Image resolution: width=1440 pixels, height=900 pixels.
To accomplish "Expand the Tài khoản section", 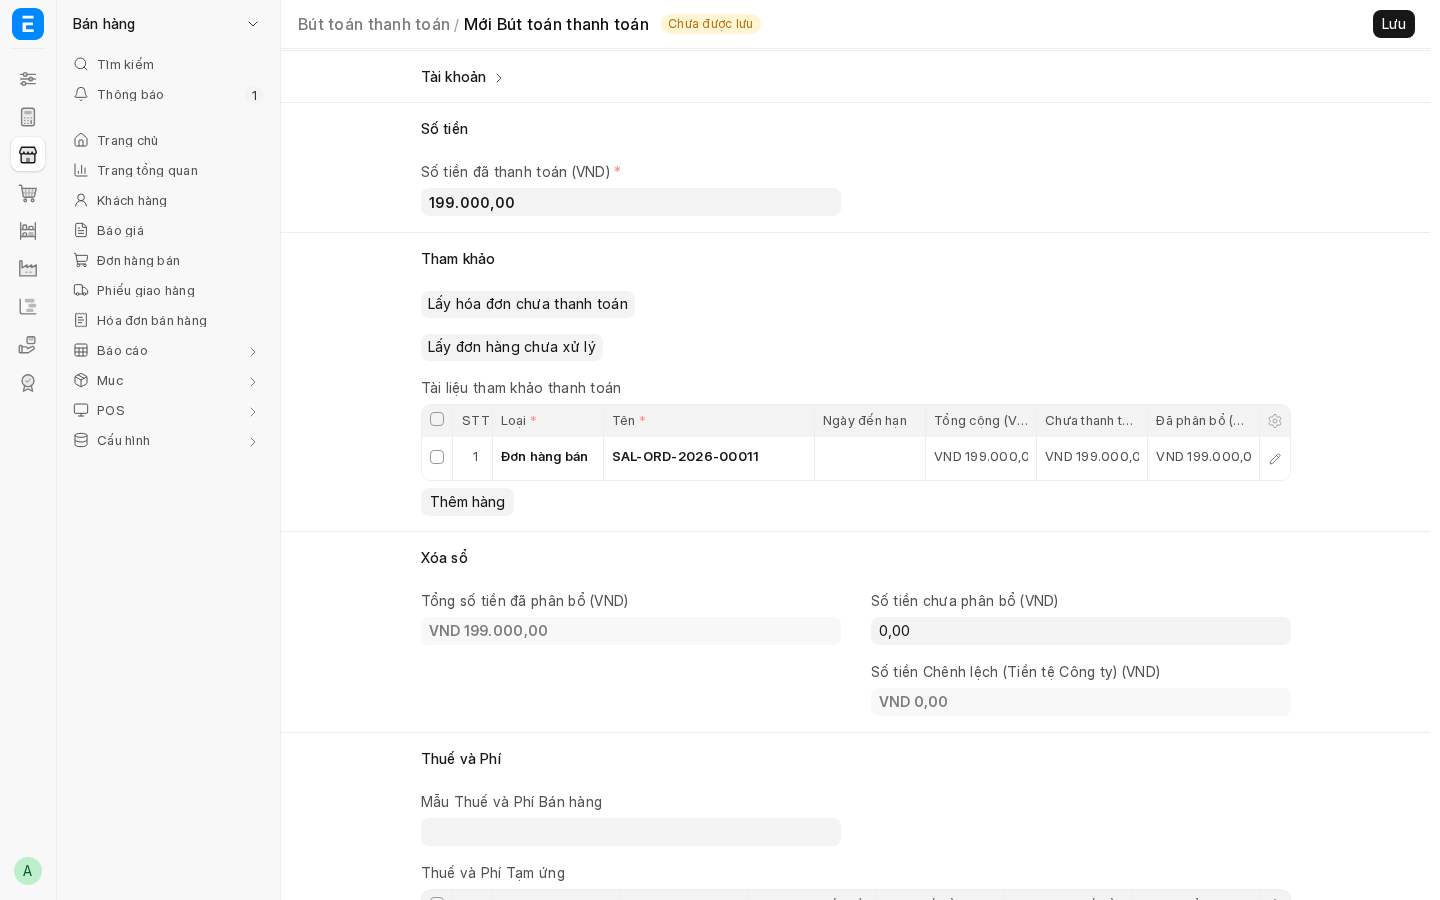I will pyautogui.click(x=462, y=77).
